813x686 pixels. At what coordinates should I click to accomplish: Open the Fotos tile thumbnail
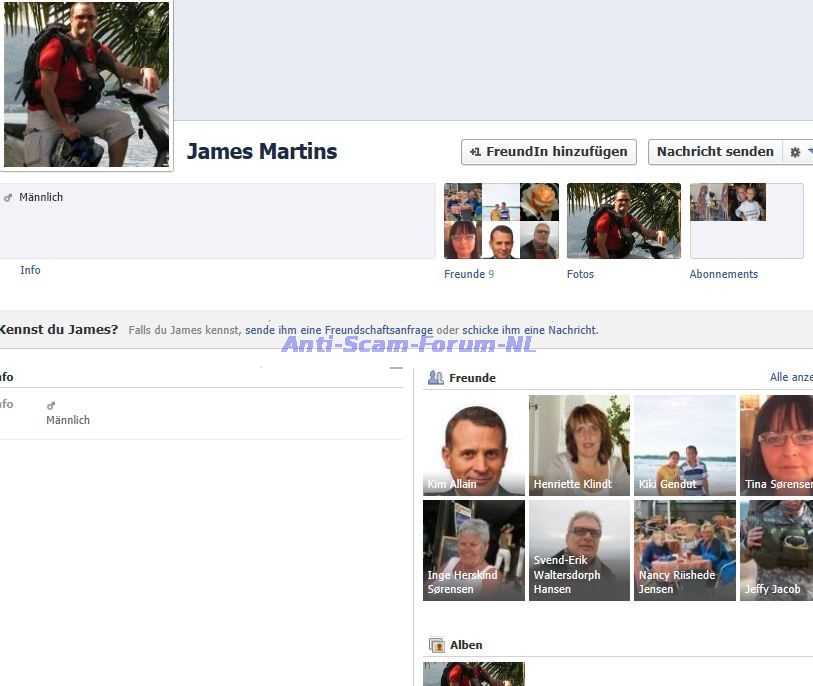coord(623,221)
